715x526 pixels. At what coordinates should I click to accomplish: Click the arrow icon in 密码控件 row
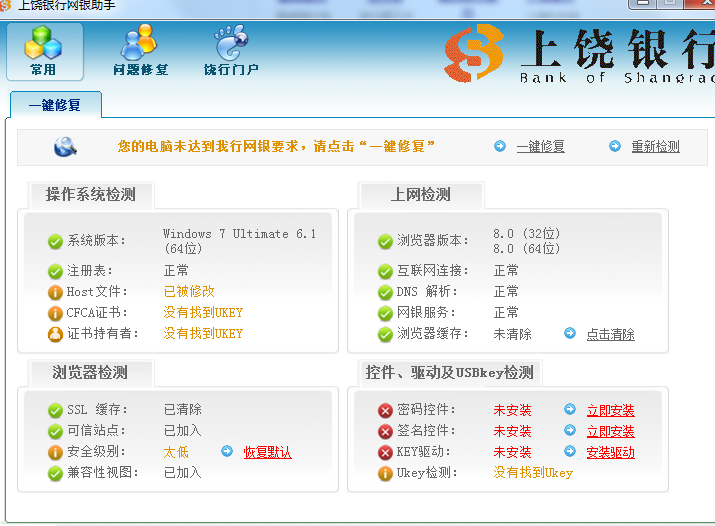(x=570, y=409)
